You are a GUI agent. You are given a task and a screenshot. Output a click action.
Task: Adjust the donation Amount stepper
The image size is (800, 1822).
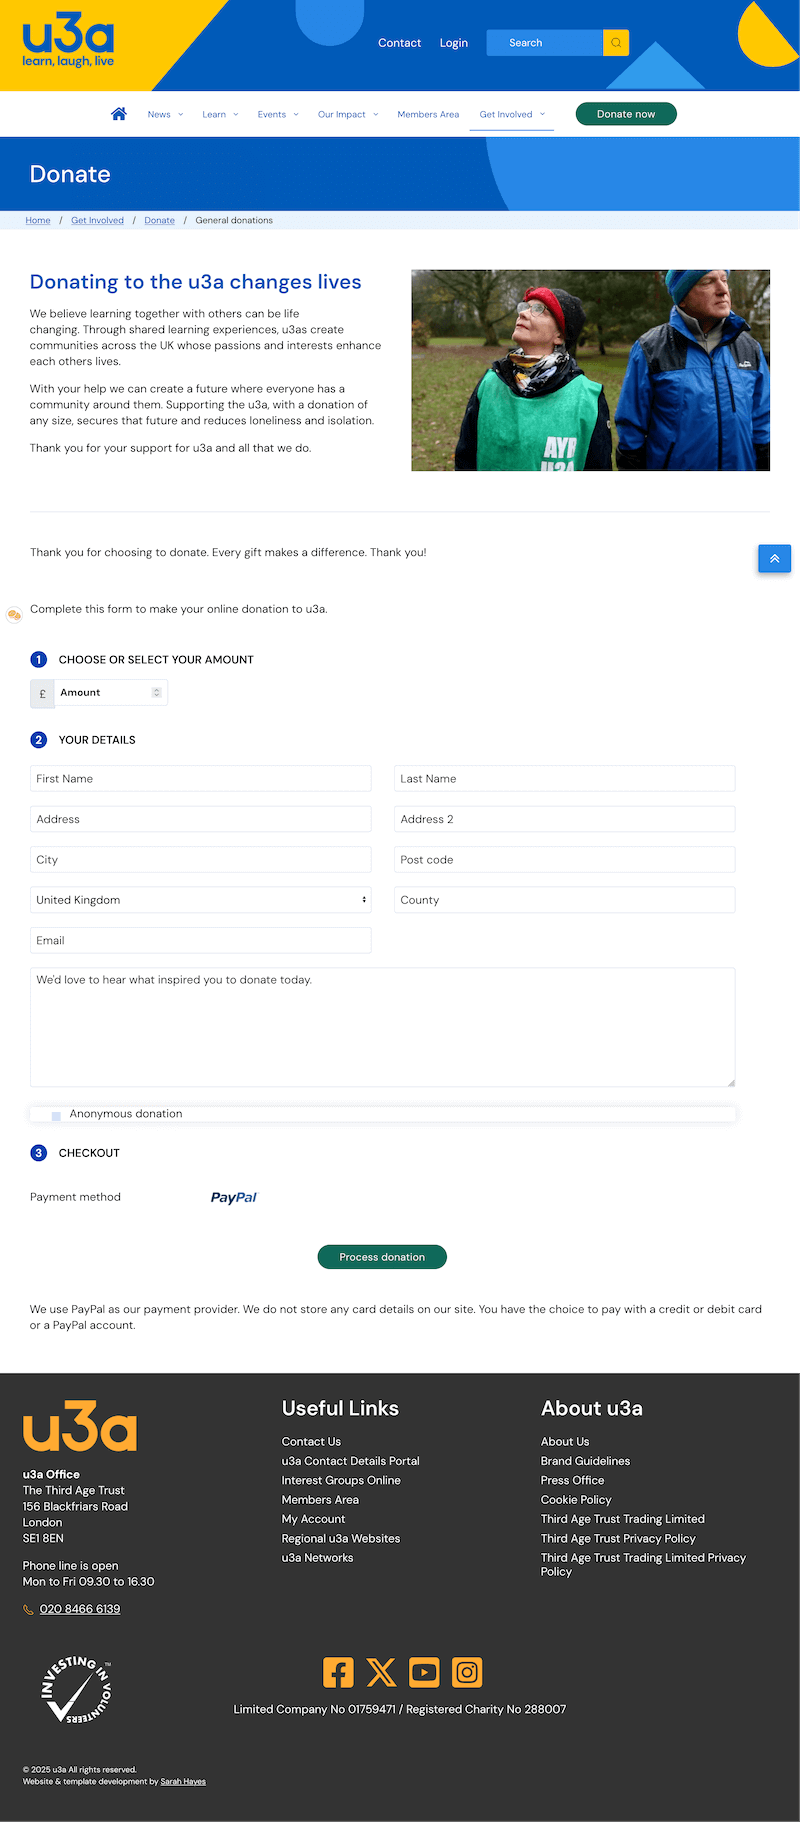pos(156,692)
